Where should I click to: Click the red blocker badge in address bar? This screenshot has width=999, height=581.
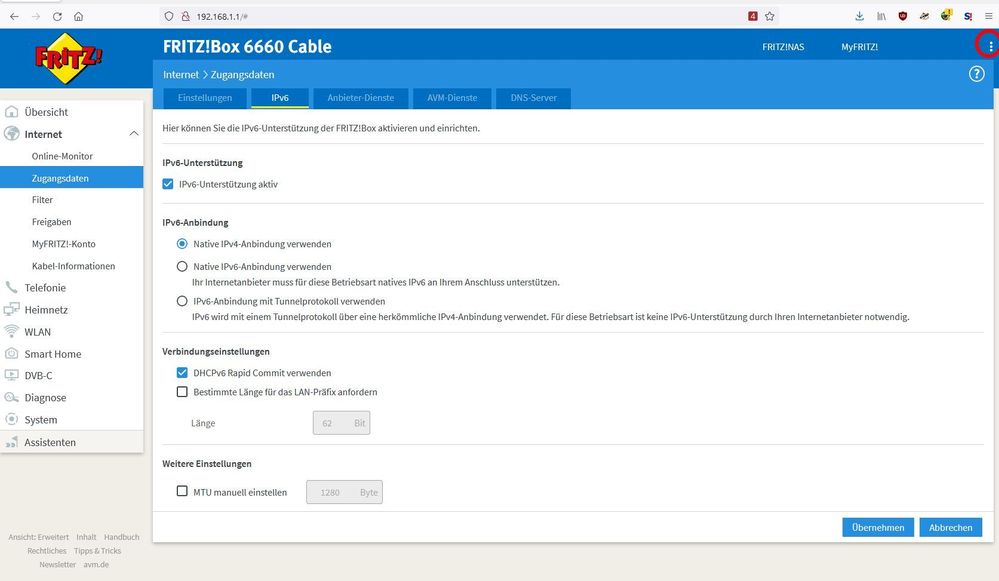pyautogui.click(x=752, y=17)
